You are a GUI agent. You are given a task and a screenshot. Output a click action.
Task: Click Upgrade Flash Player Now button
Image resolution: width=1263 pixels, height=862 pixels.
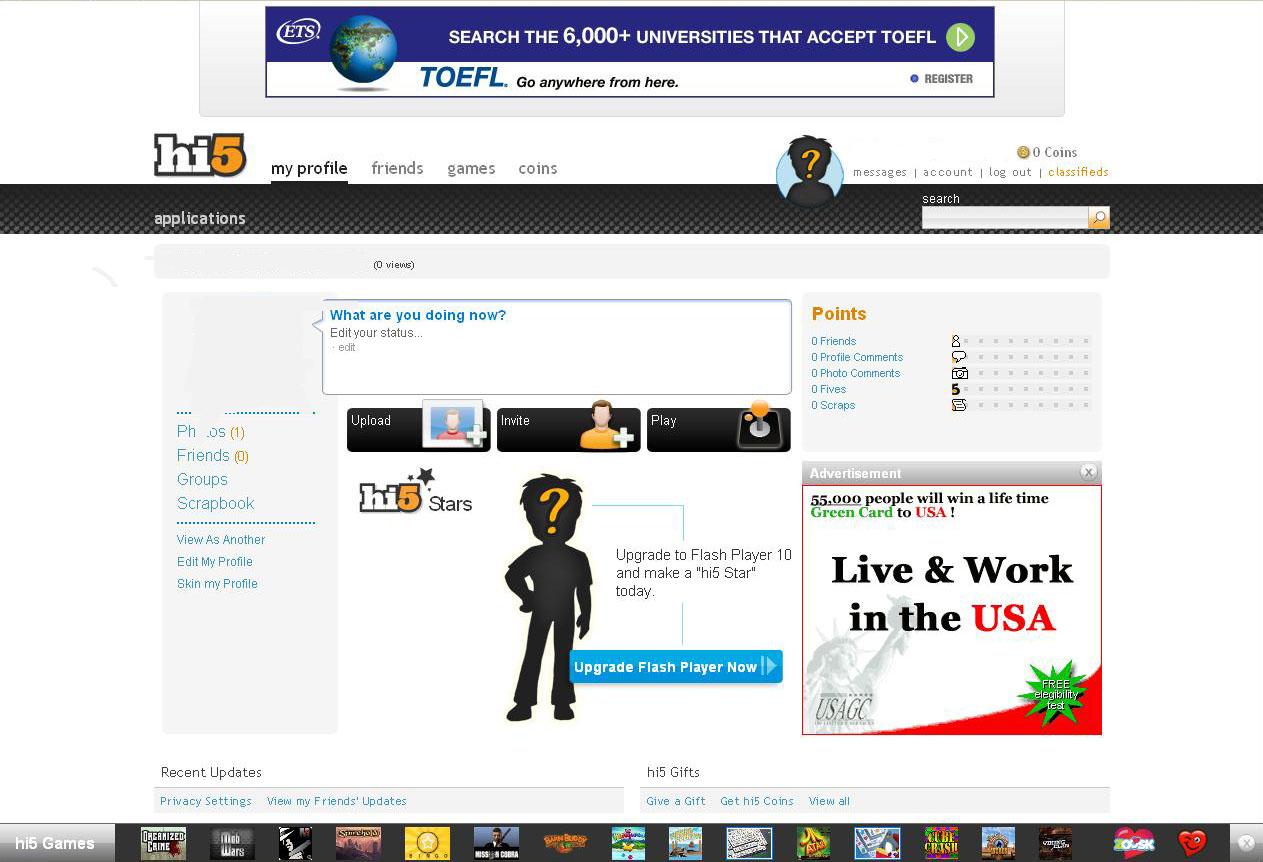coord(676,667)
